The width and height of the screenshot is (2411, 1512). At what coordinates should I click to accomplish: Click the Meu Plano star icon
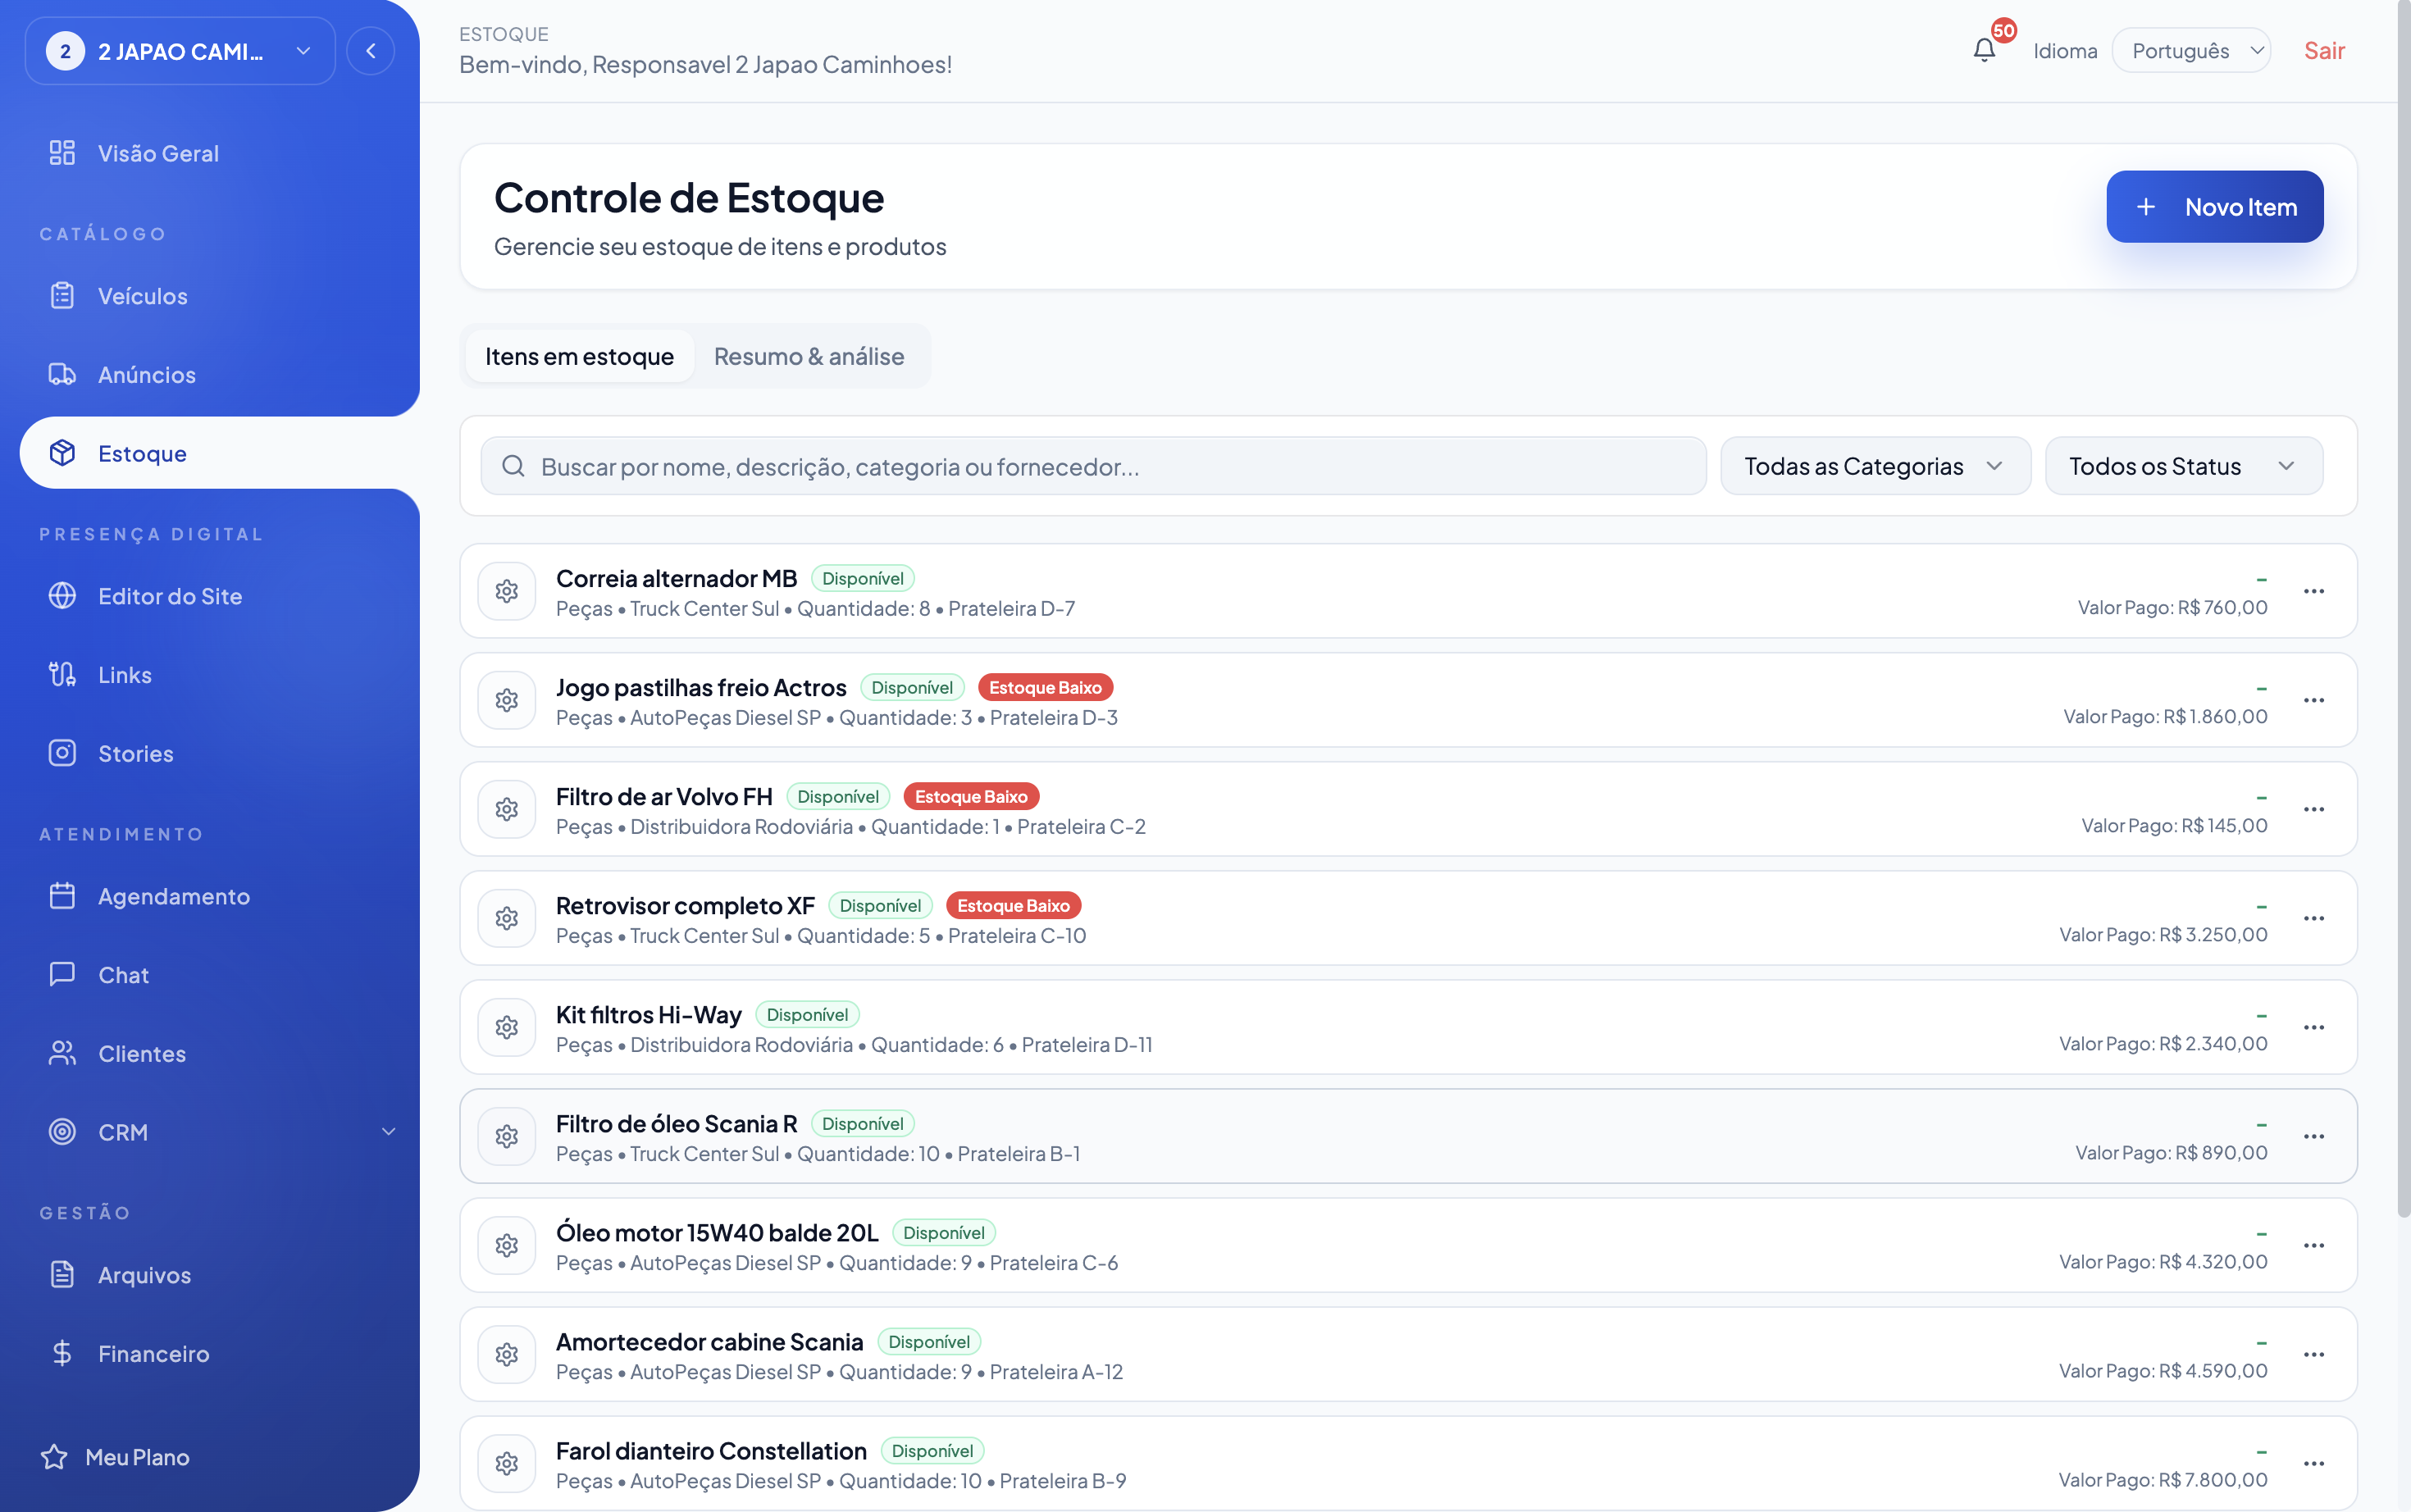click(54, 1457)
